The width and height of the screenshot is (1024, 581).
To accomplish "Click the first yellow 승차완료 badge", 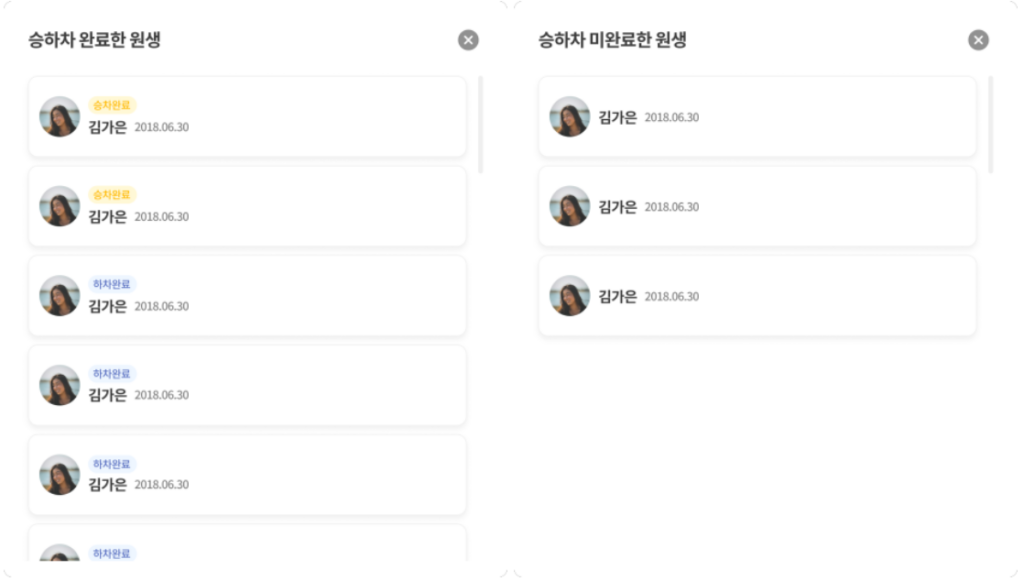I will tap(112, 105).
